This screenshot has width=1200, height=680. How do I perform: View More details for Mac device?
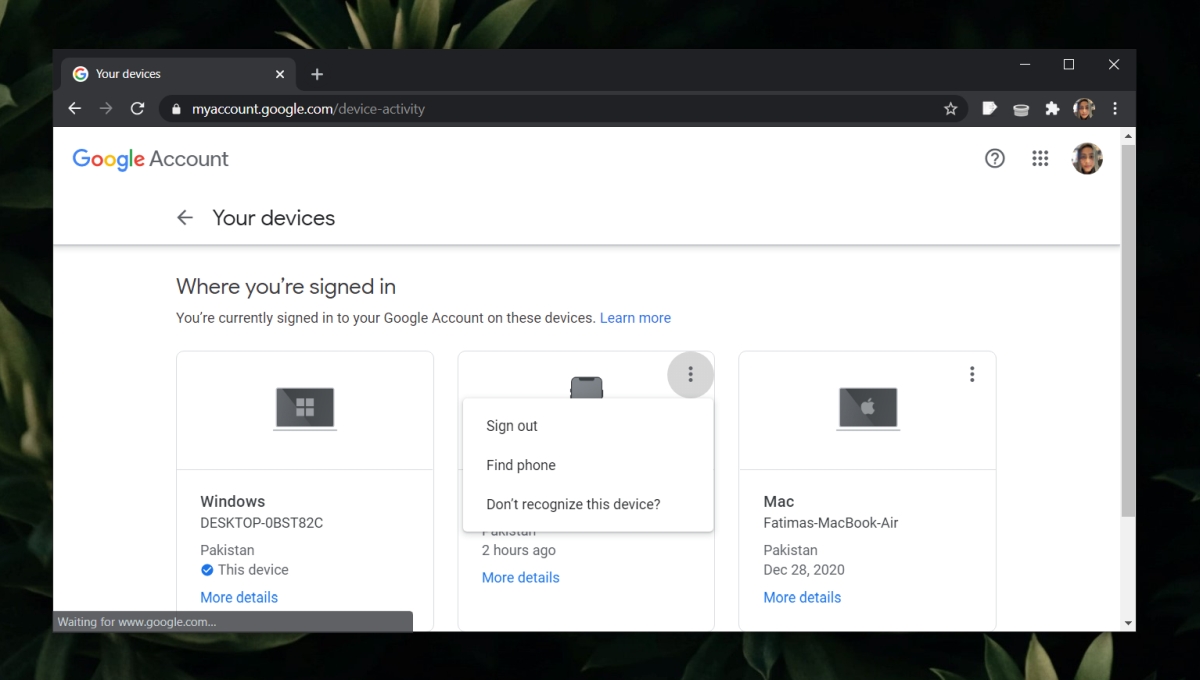pyautogui.click(x=802, y=597)
